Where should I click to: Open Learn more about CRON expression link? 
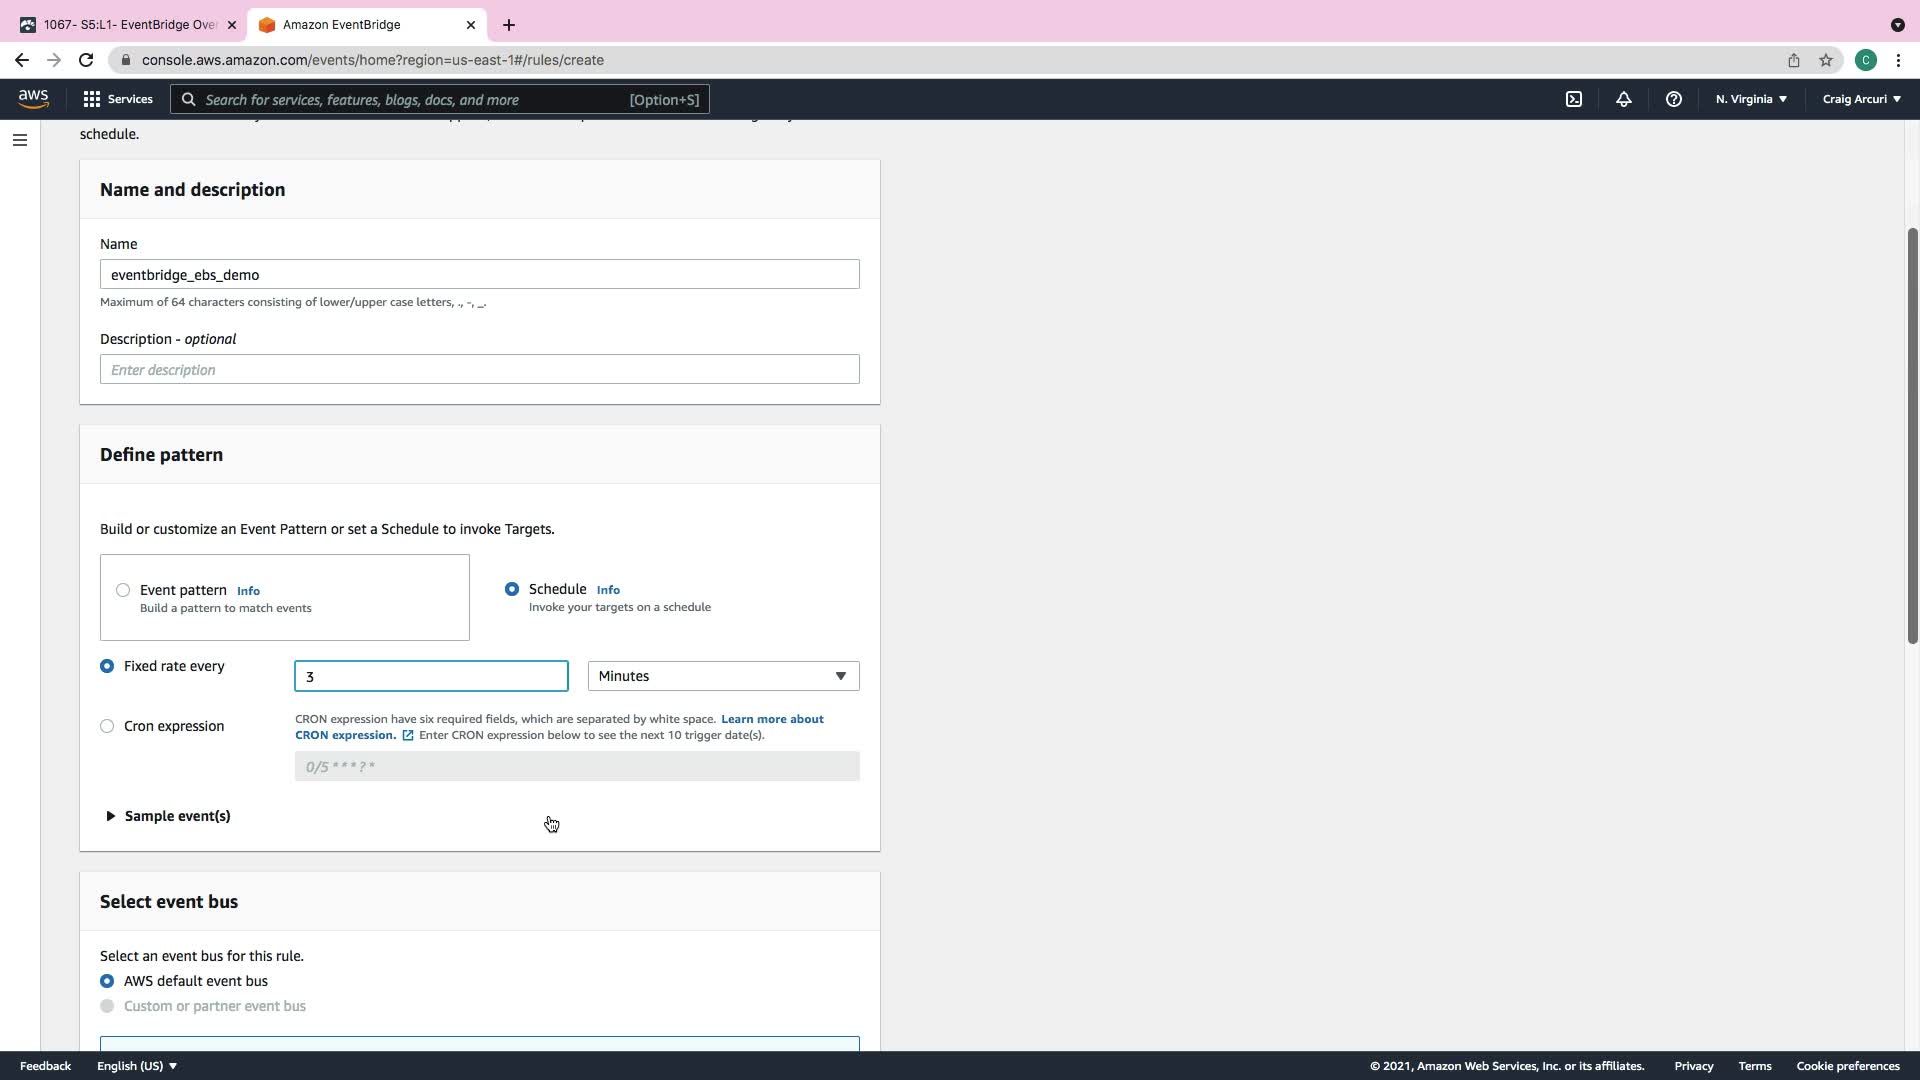coord(772,719)
